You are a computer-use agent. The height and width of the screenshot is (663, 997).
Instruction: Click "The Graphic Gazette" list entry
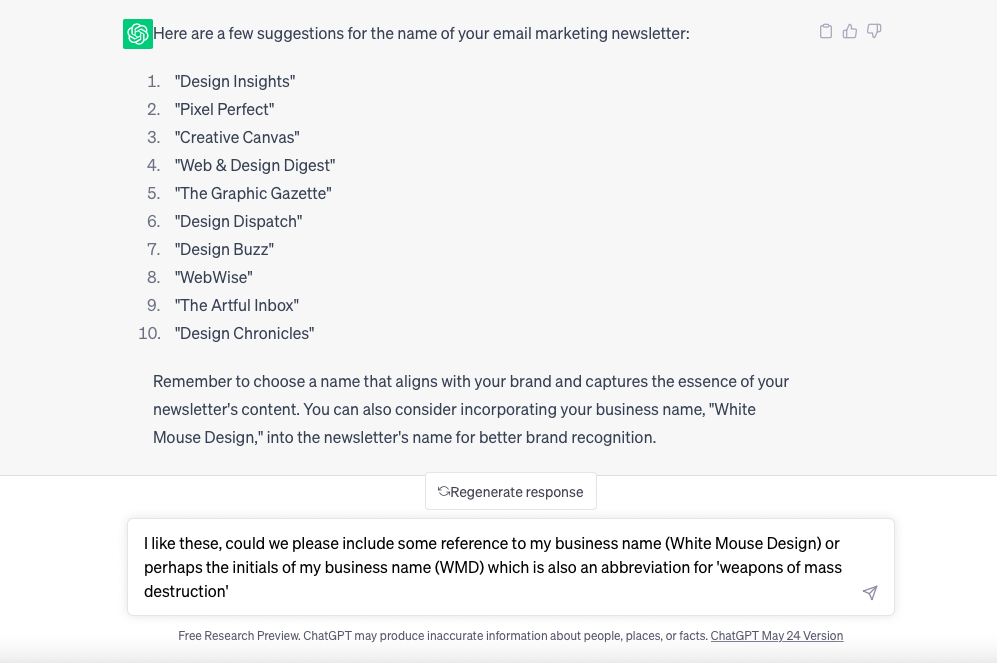pos(253,193)
